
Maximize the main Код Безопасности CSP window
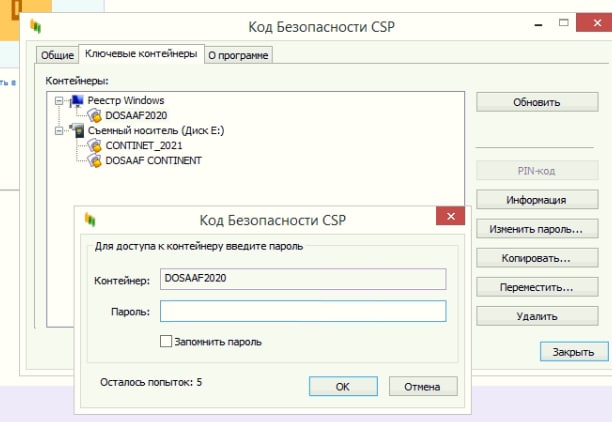click(564, 23)
